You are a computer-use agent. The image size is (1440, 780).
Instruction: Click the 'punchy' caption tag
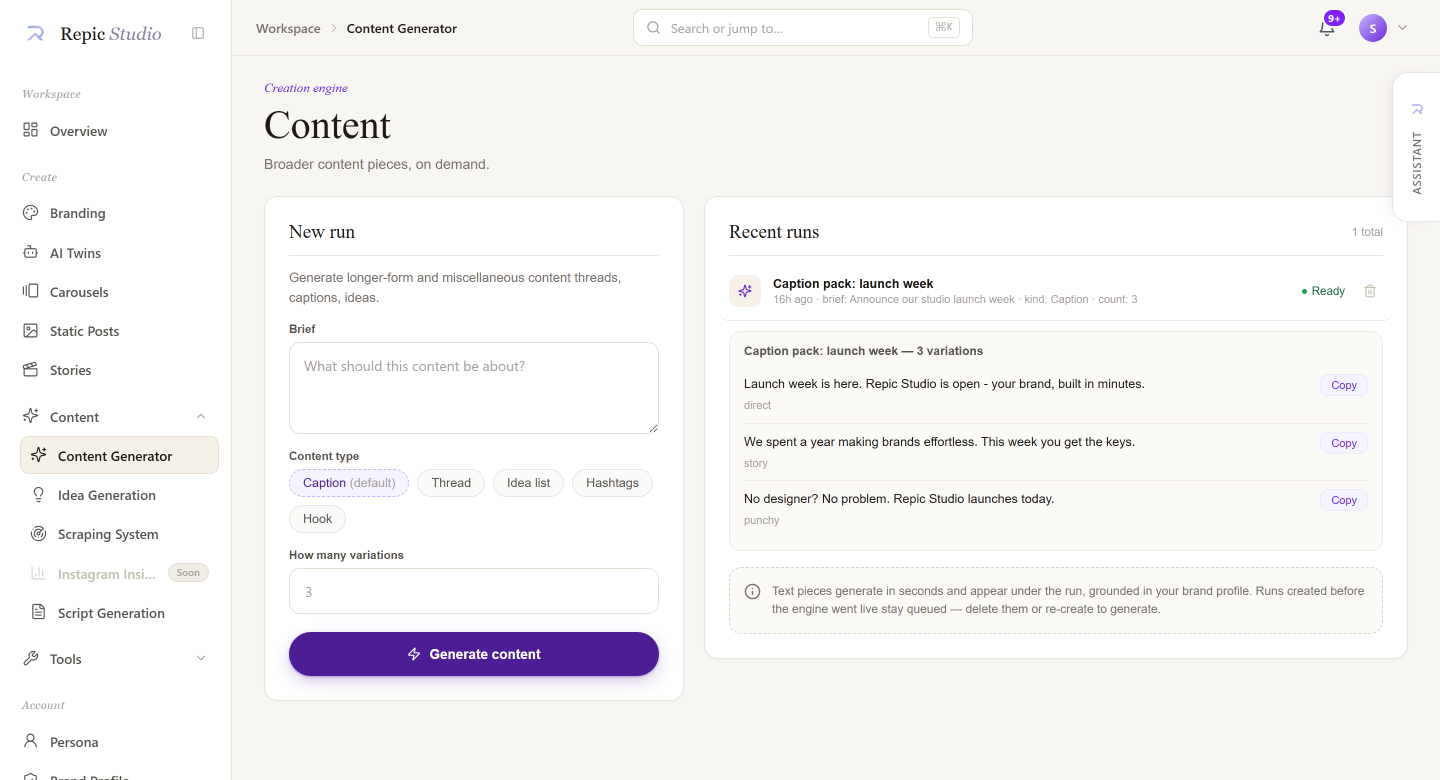click(x=761, y=520)
